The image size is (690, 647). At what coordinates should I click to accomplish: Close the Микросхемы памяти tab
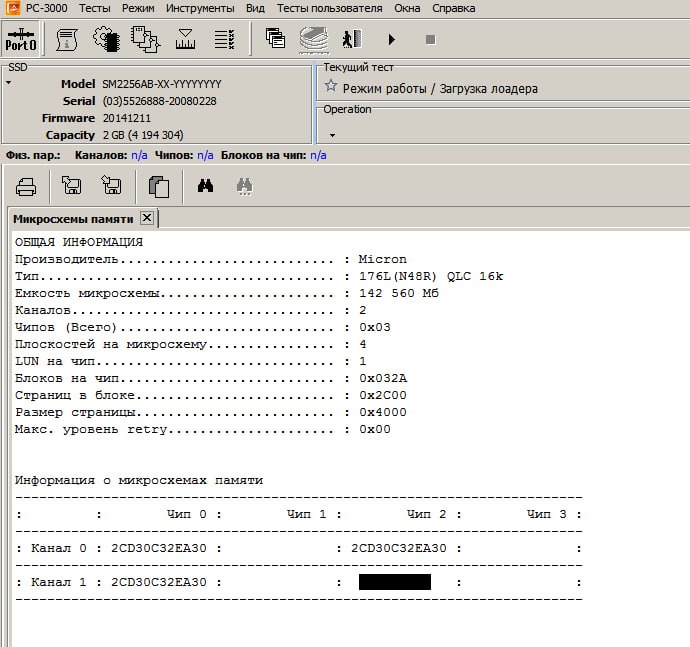pos(147,218)
